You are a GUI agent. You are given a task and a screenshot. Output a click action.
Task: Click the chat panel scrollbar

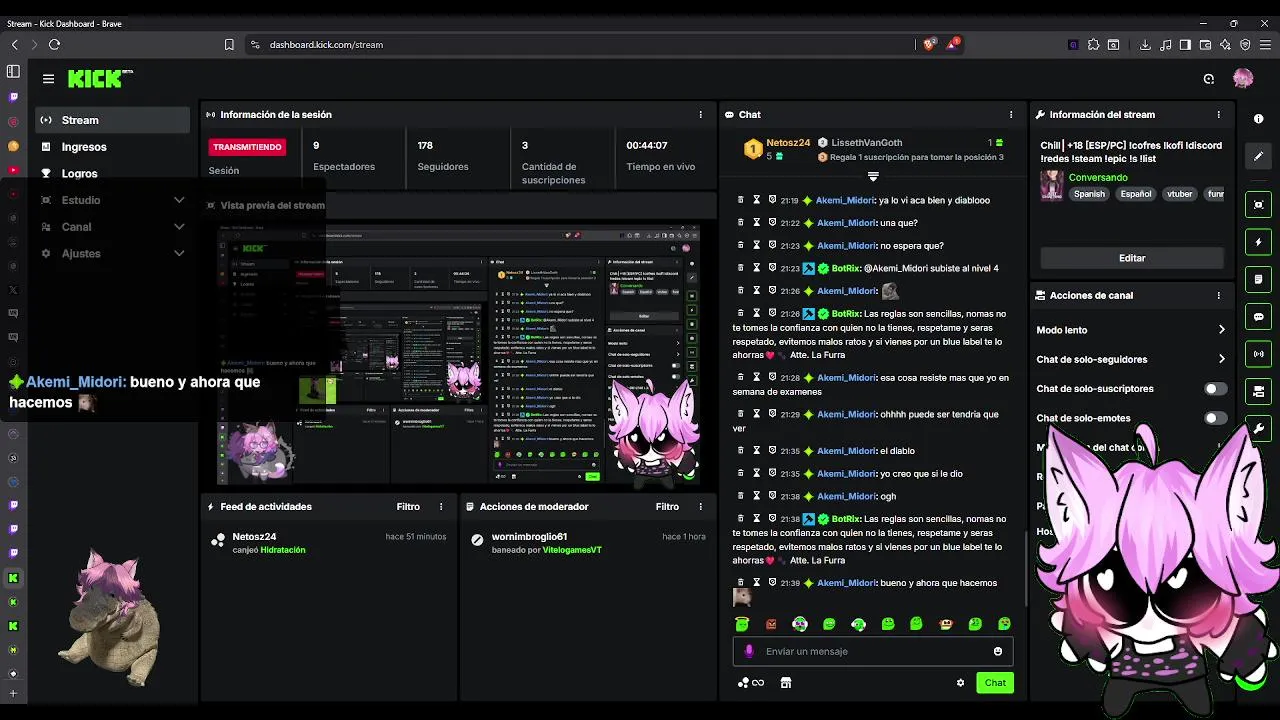1025,566
